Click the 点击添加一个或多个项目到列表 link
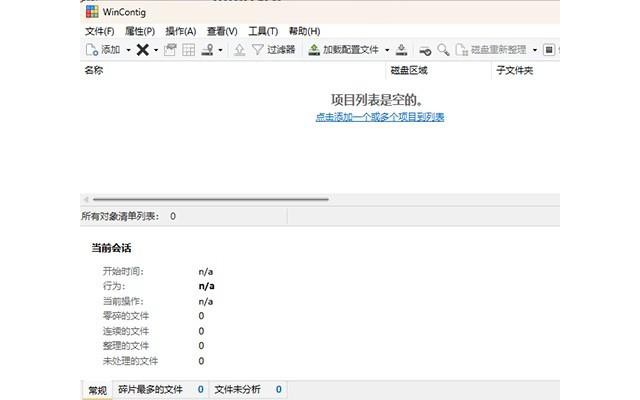 pyautogui.click(x=380, y=118)
